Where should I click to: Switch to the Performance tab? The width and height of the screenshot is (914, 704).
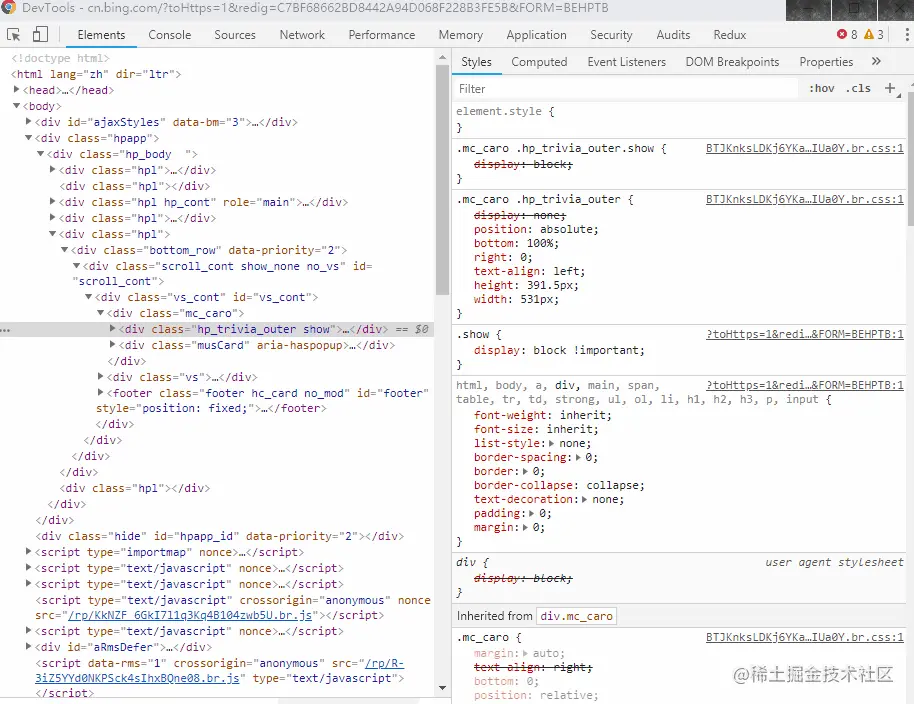pos(382,35)
